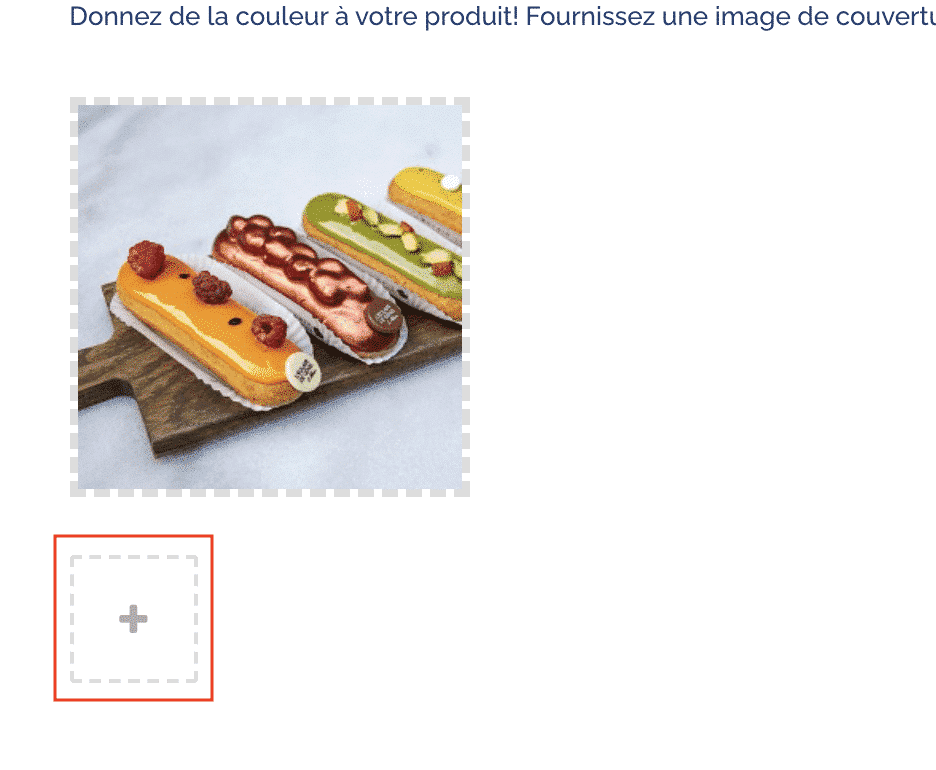Screen dimensions: 936x770
Task: Click the yellow éclair at the photo's edge
Action: click(427, 197)
